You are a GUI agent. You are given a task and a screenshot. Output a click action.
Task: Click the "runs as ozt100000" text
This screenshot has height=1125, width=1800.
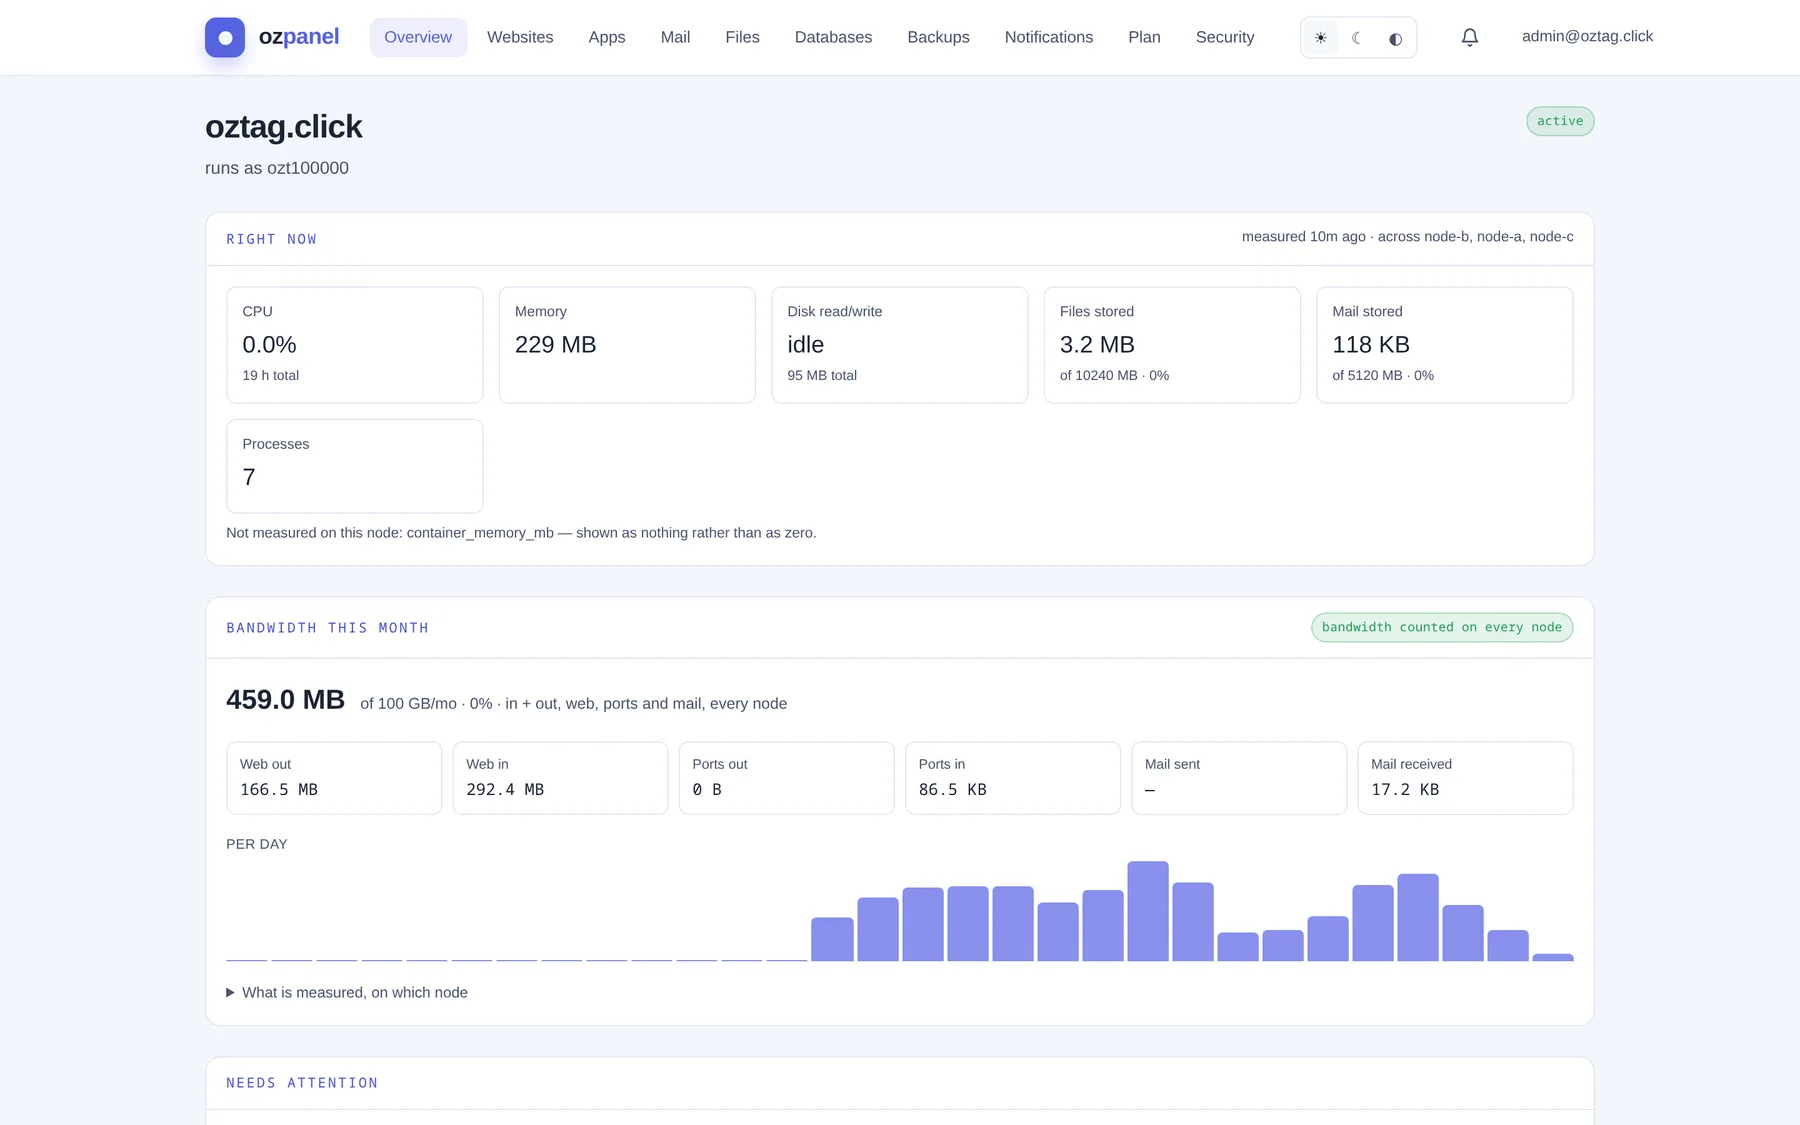(277, 168)
